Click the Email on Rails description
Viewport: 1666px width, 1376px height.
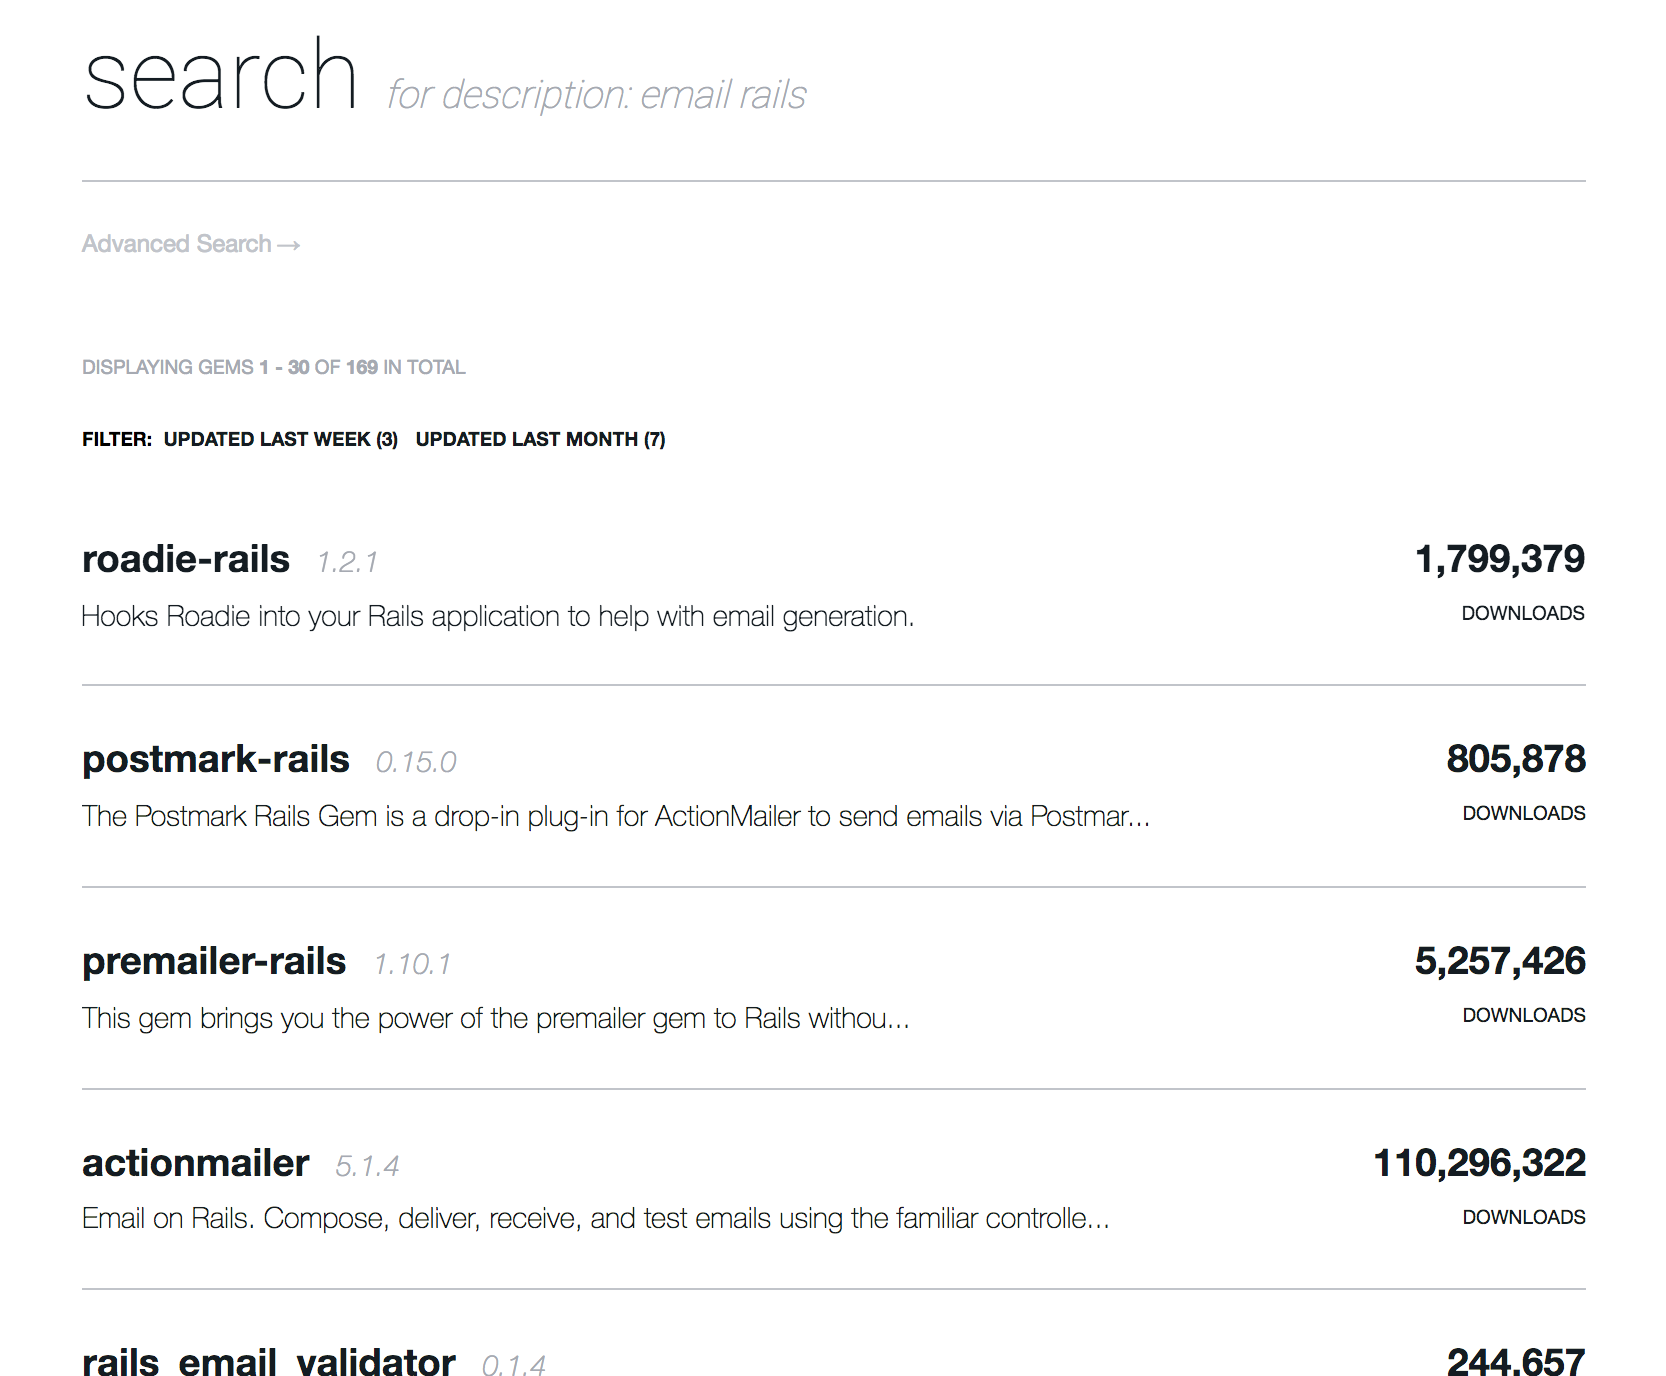coord(595,1219)
